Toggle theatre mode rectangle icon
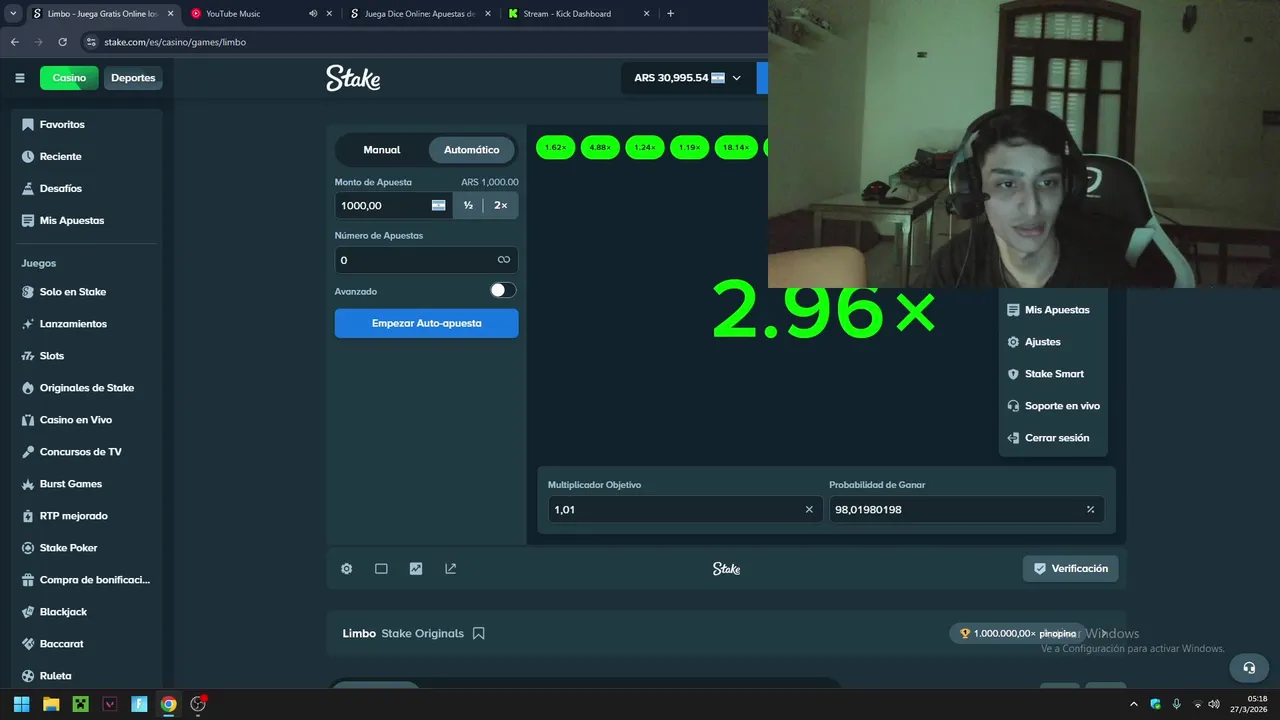The width and height of the screenshot is (1280, 720). tap(381, 568)
